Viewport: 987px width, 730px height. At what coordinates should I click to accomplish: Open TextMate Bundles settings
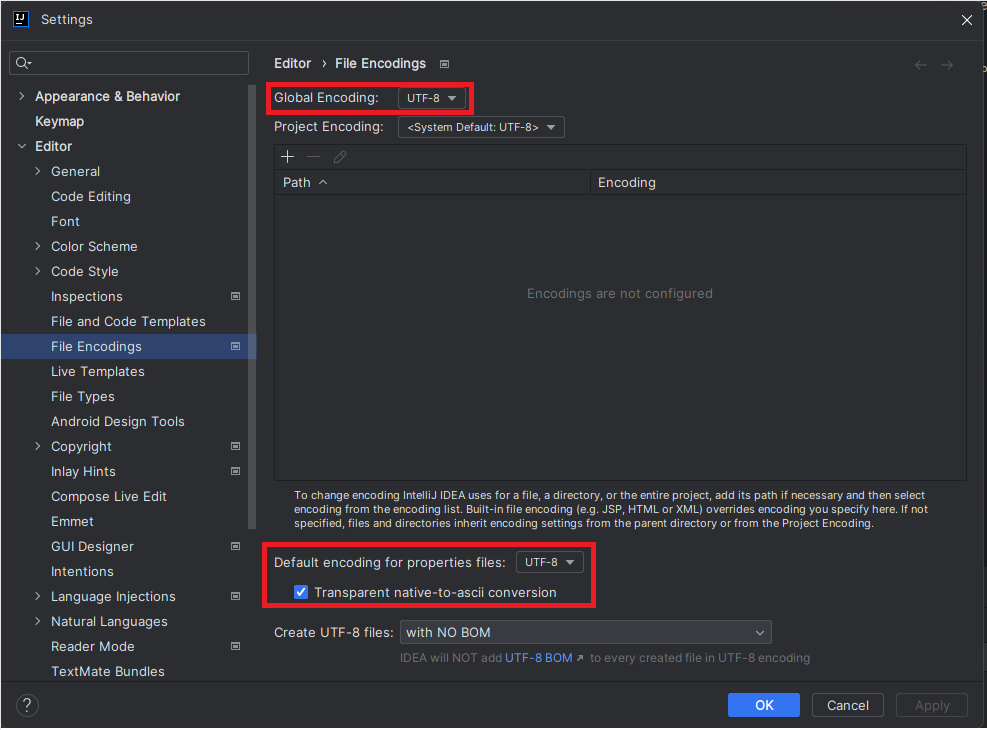click(x=108, y=671)
